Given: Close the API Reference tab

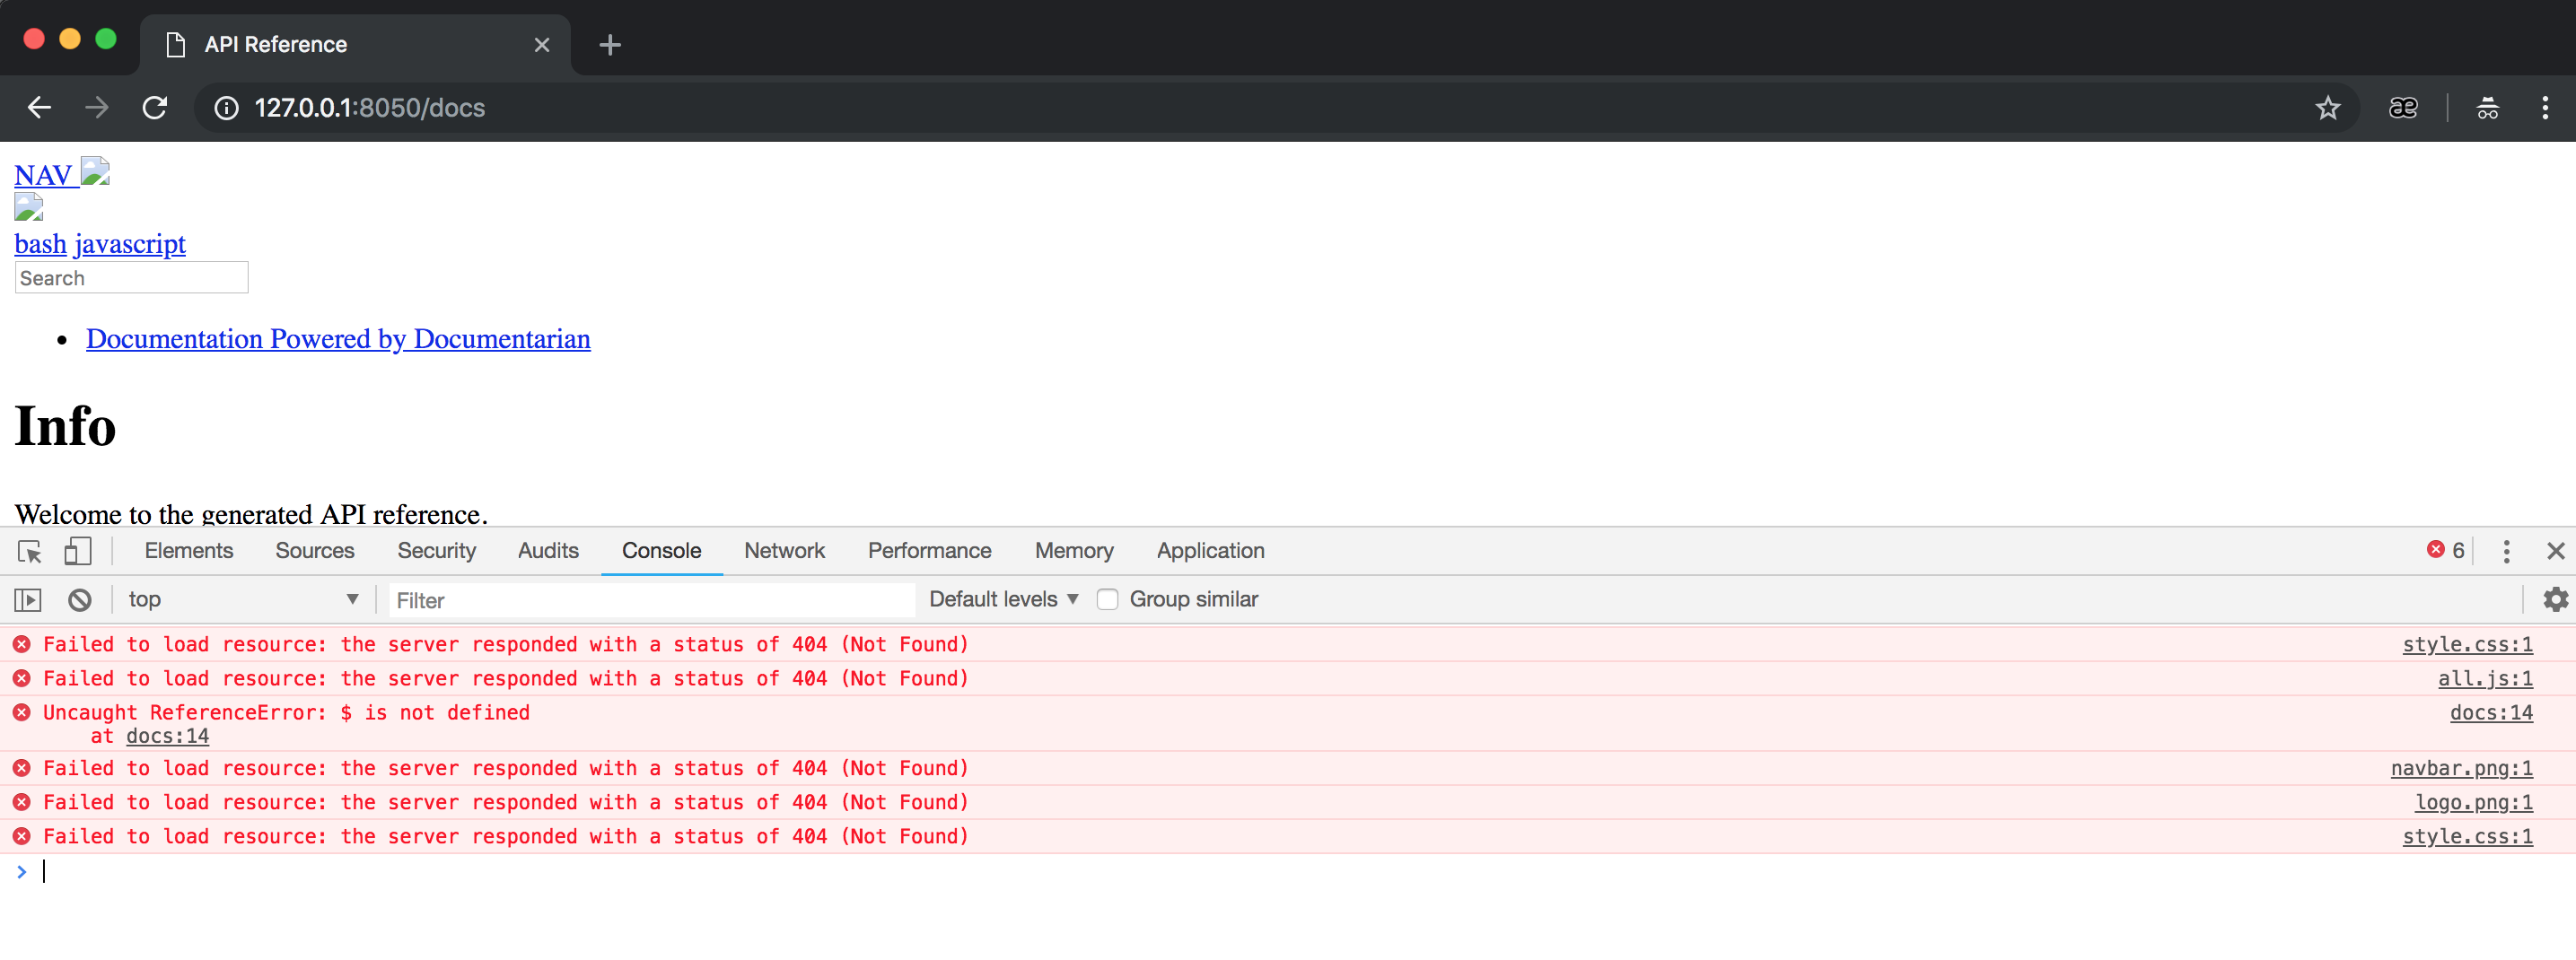Looking at the screenshot, I should tap(542, 45).
